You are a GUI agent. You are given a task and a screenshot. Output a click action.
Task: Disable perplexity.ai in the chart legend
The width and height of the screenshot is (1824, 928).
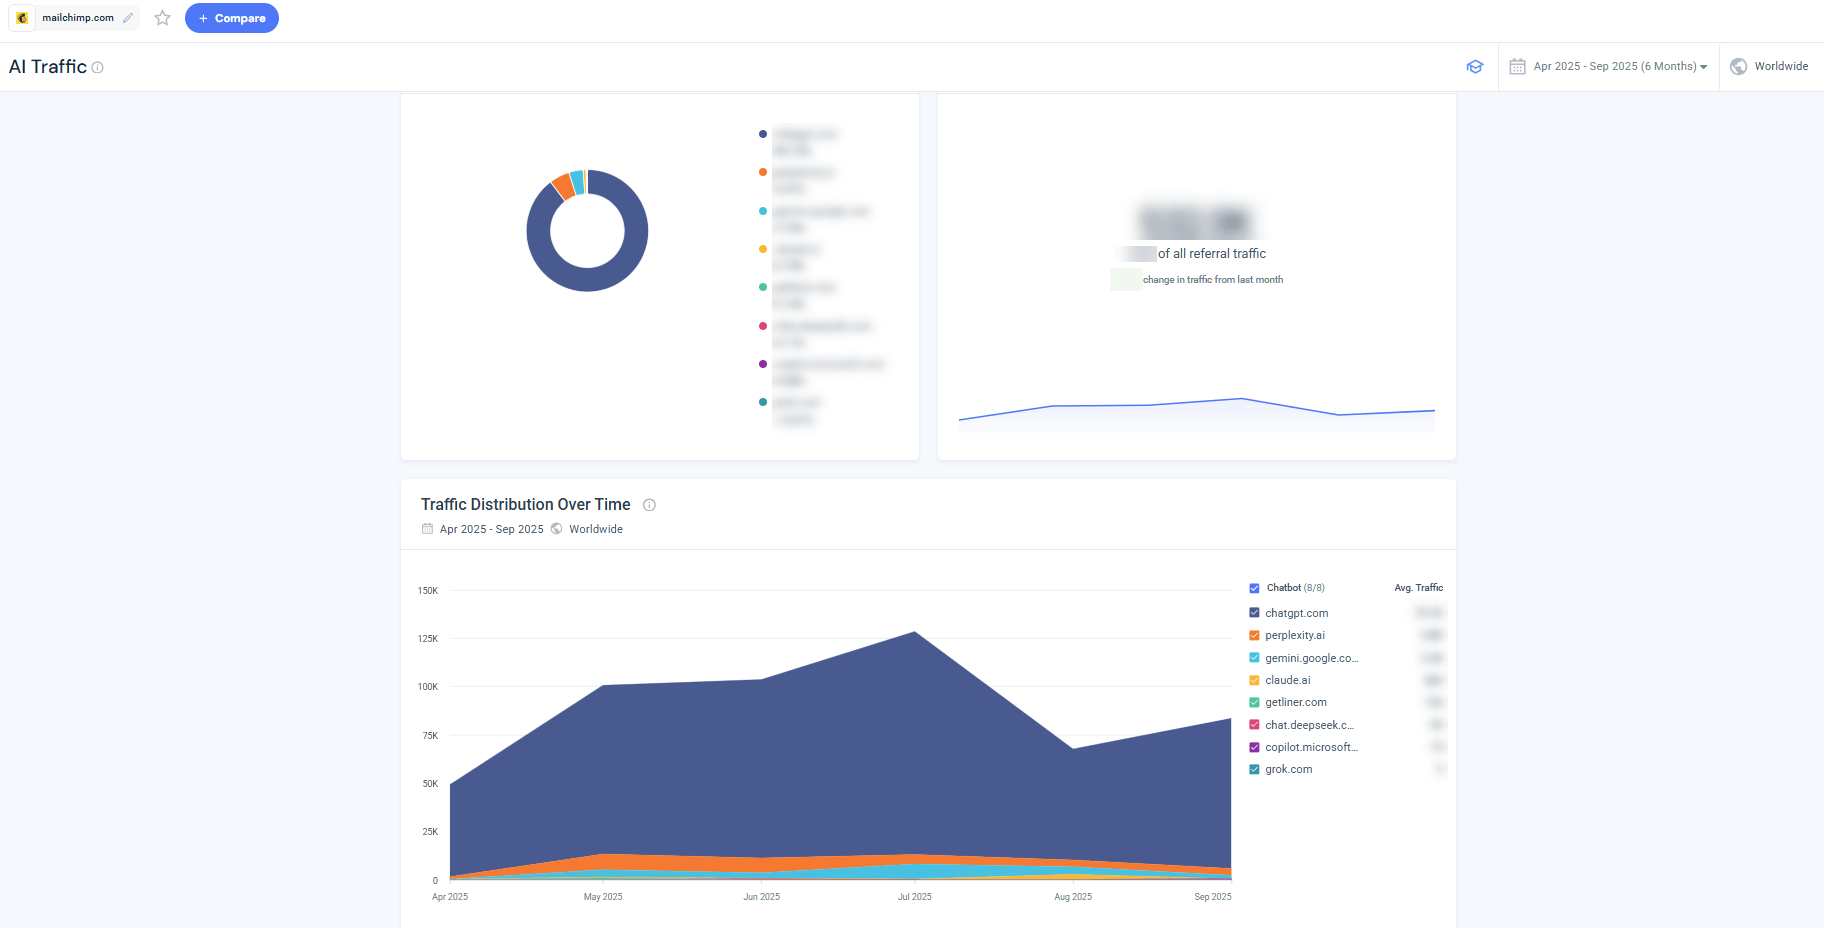point(1254,635)
